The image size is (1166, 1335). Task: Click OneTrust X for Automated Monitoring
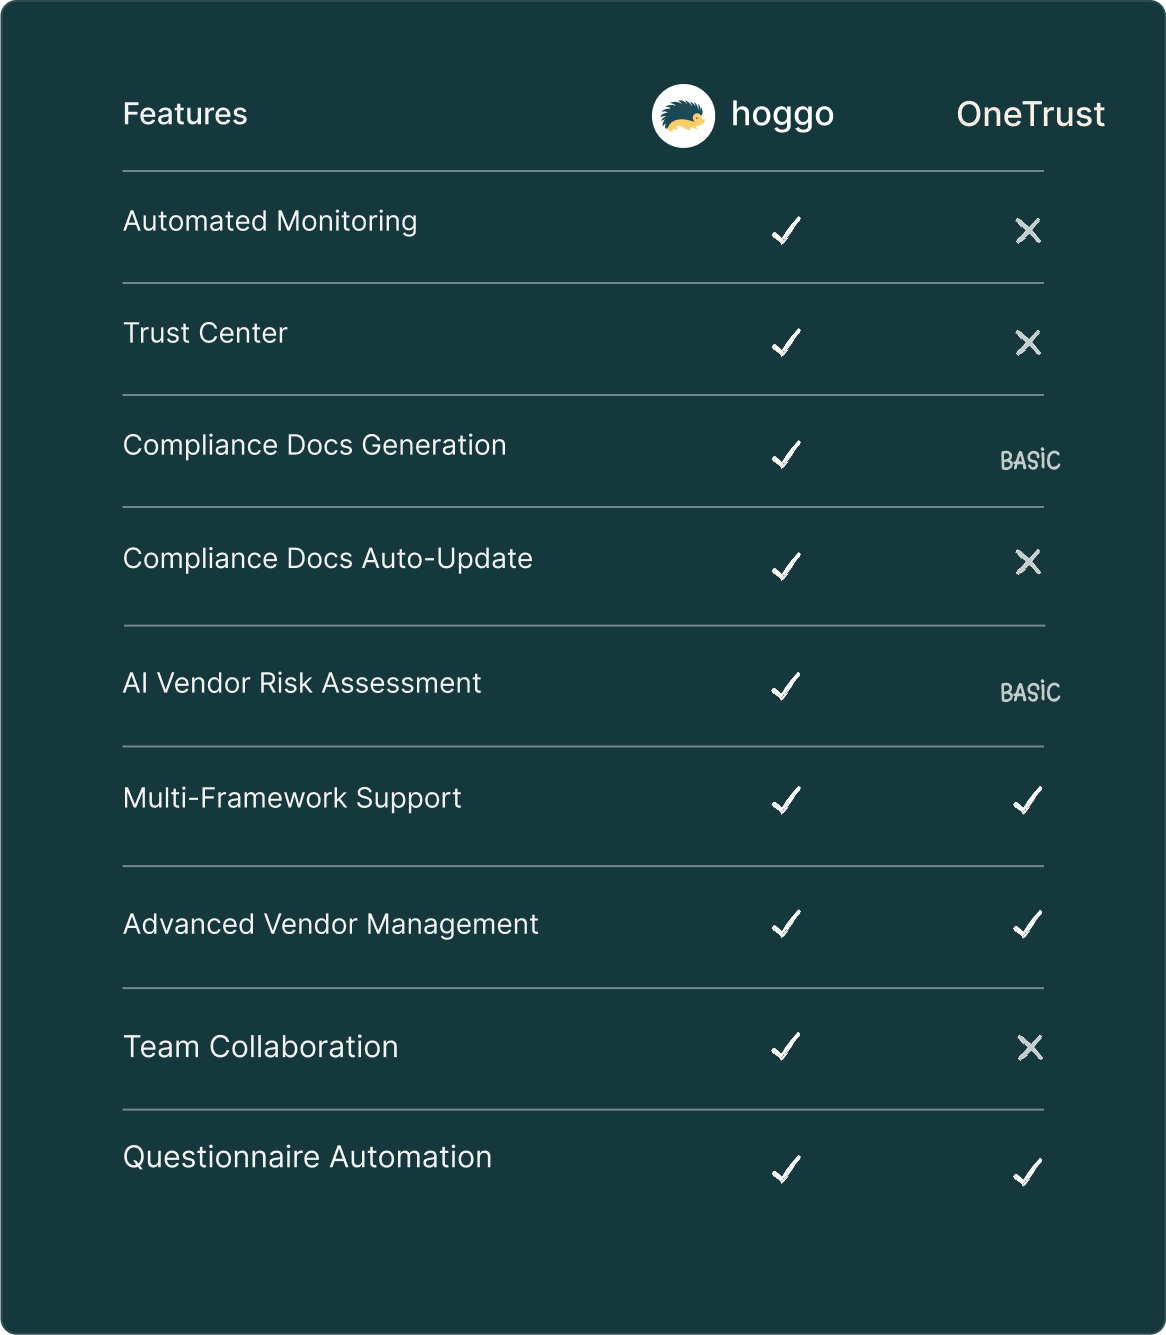[1028, 231]
